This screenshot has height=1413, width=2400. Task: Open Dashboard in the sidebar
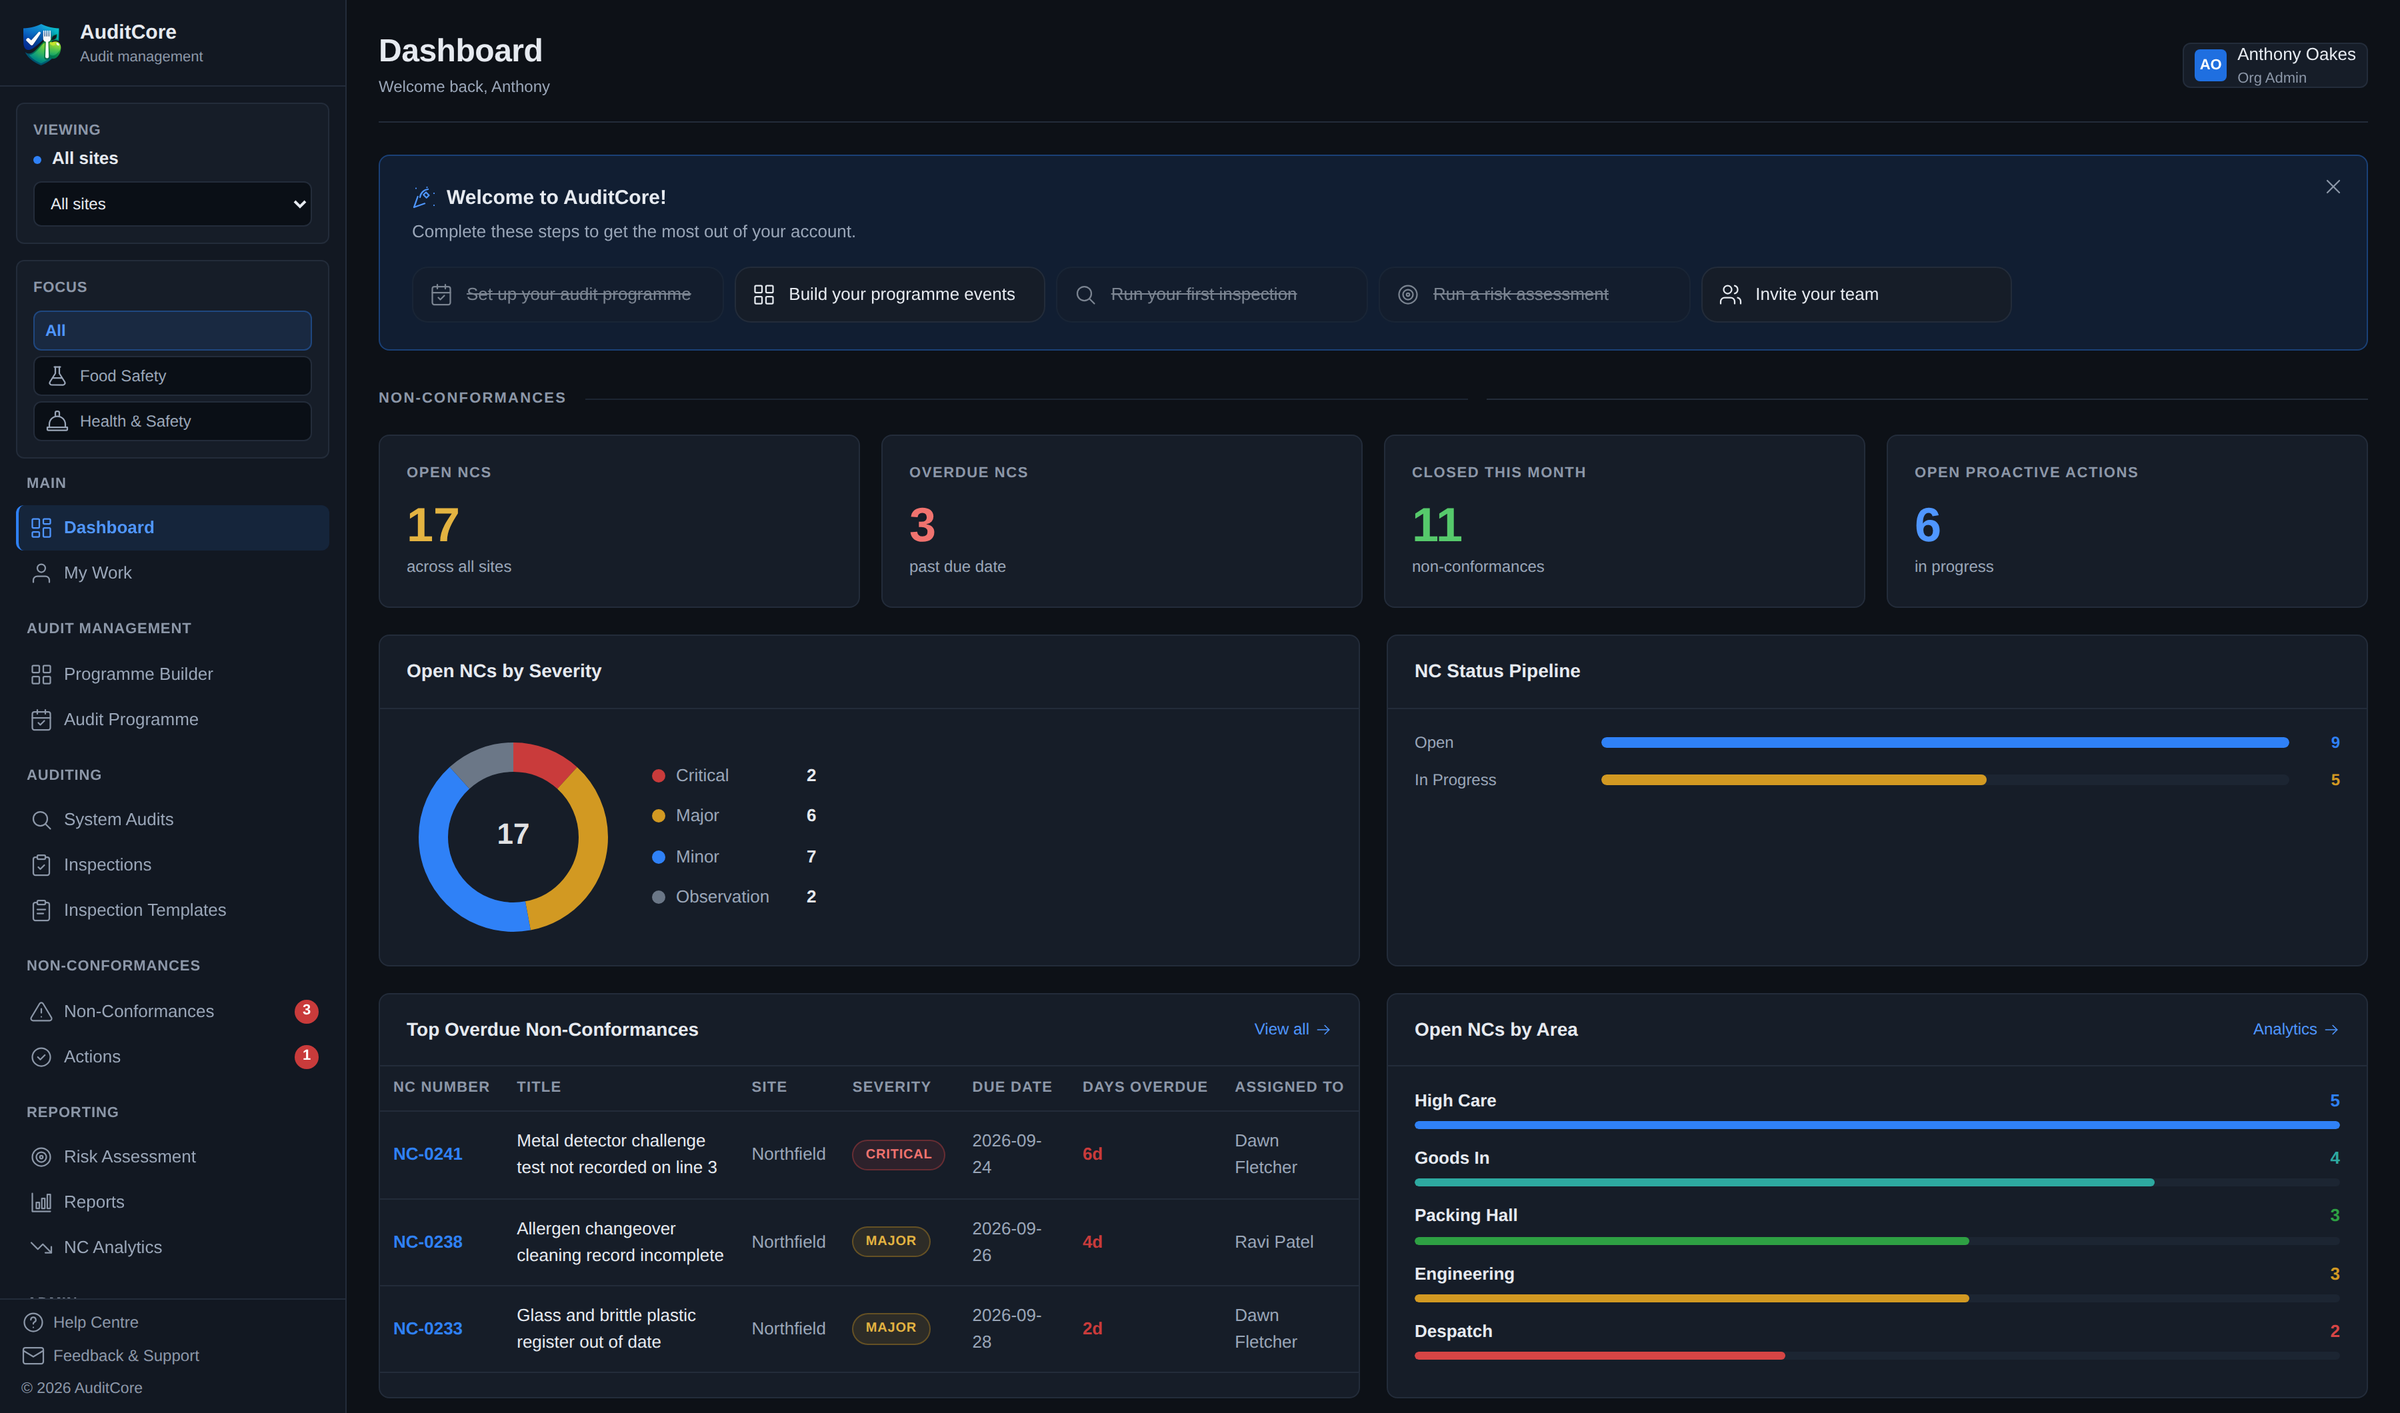(172, 528)
